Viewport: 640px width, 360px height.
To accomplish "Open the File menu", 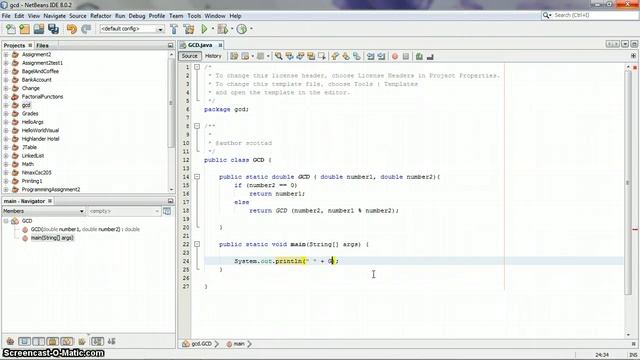I will click(6, 16).
